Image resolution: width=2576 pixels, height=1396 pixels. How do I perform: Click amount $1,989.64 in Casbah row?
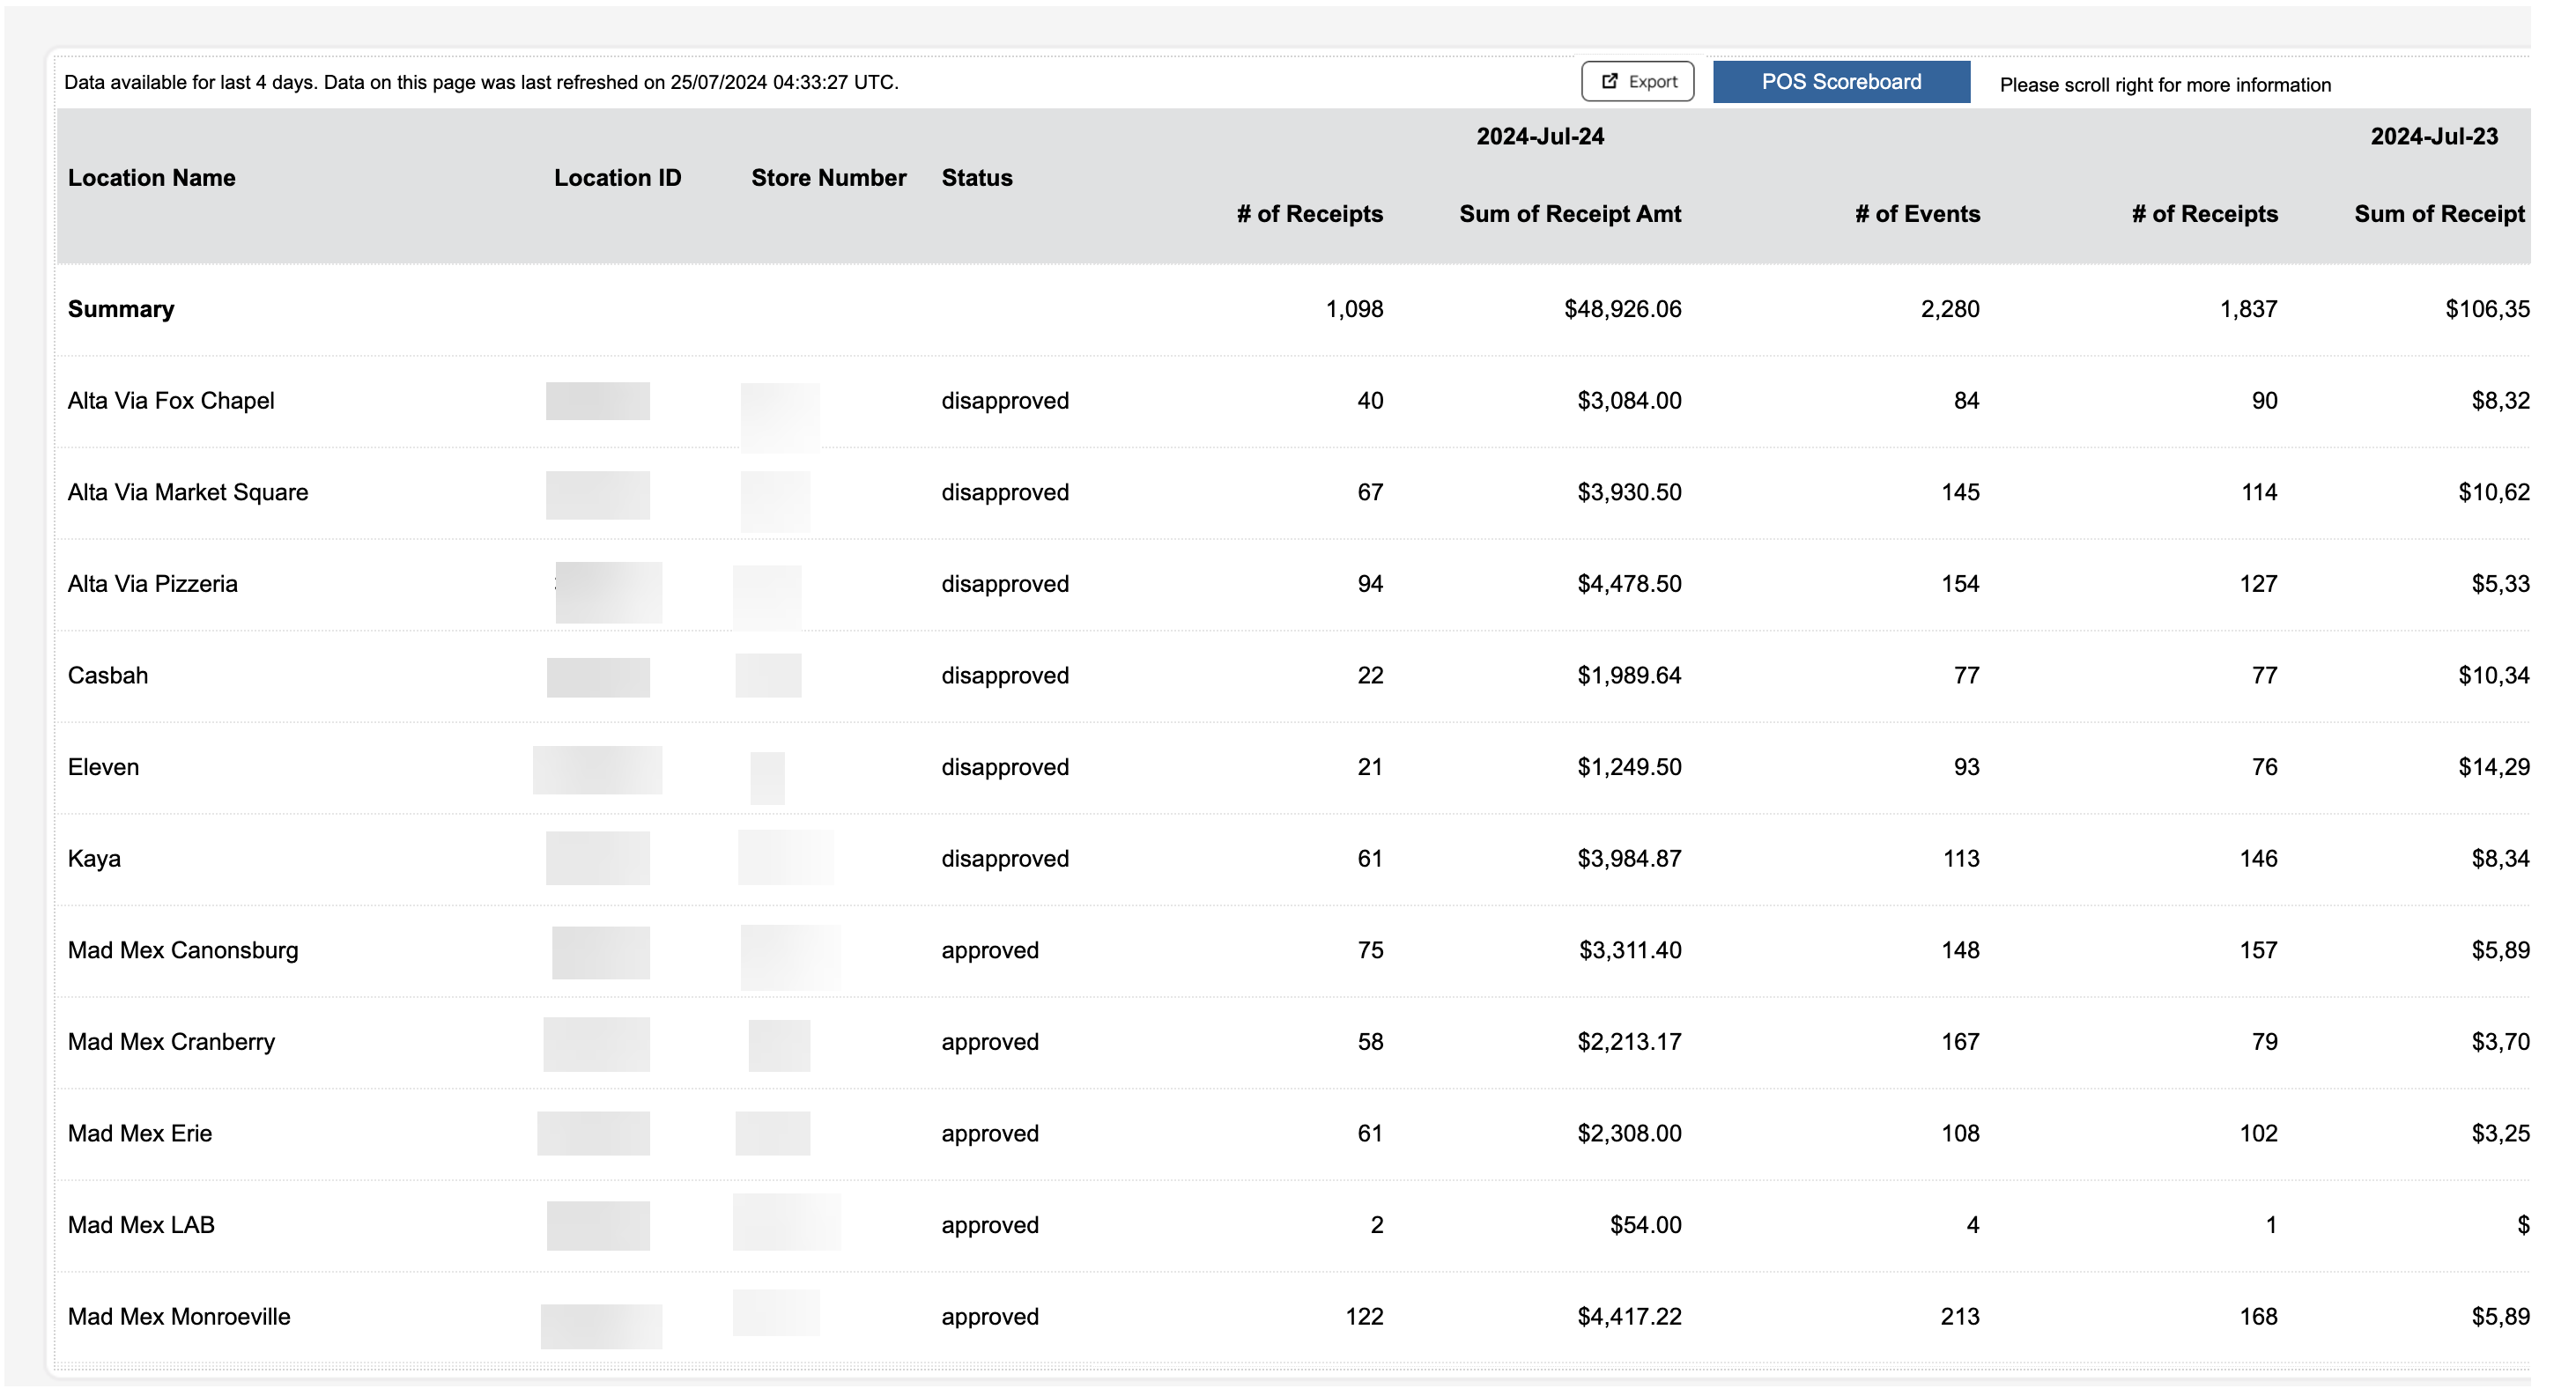1629,676
